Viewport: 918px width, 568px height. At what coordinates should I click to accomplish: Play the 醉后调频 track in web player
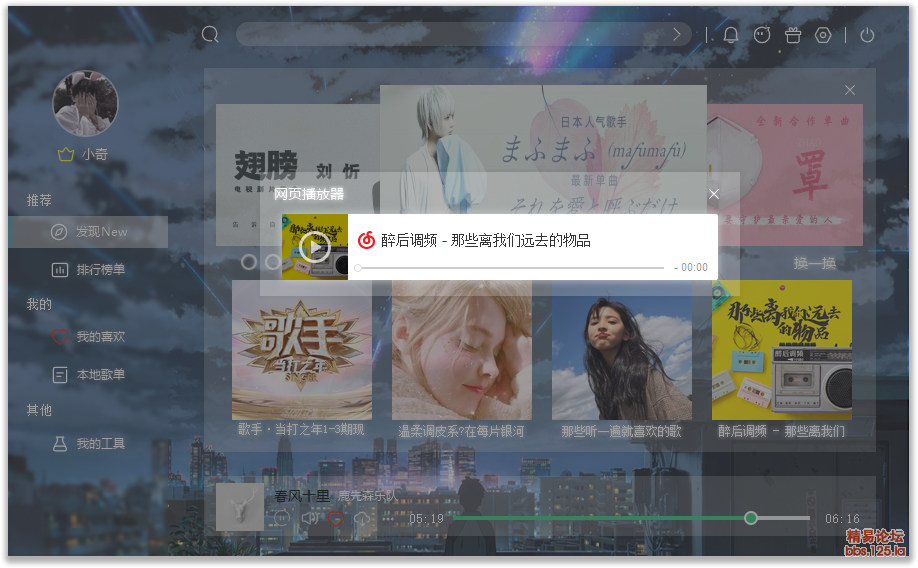[315, 247]
